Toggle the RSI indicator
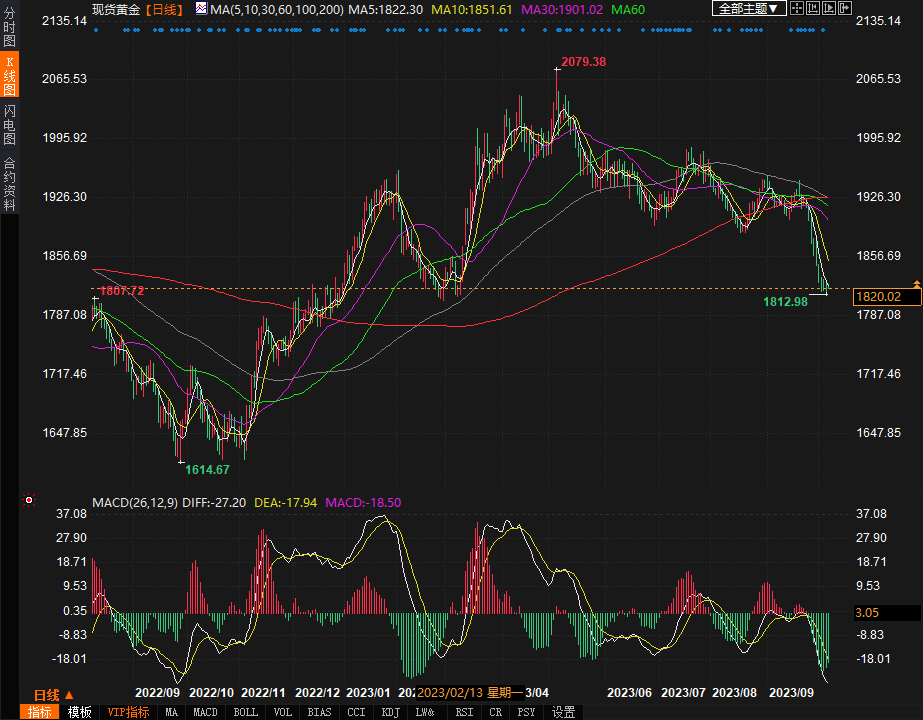The width and height of the screenshot is (923, 720). (464, 712)
